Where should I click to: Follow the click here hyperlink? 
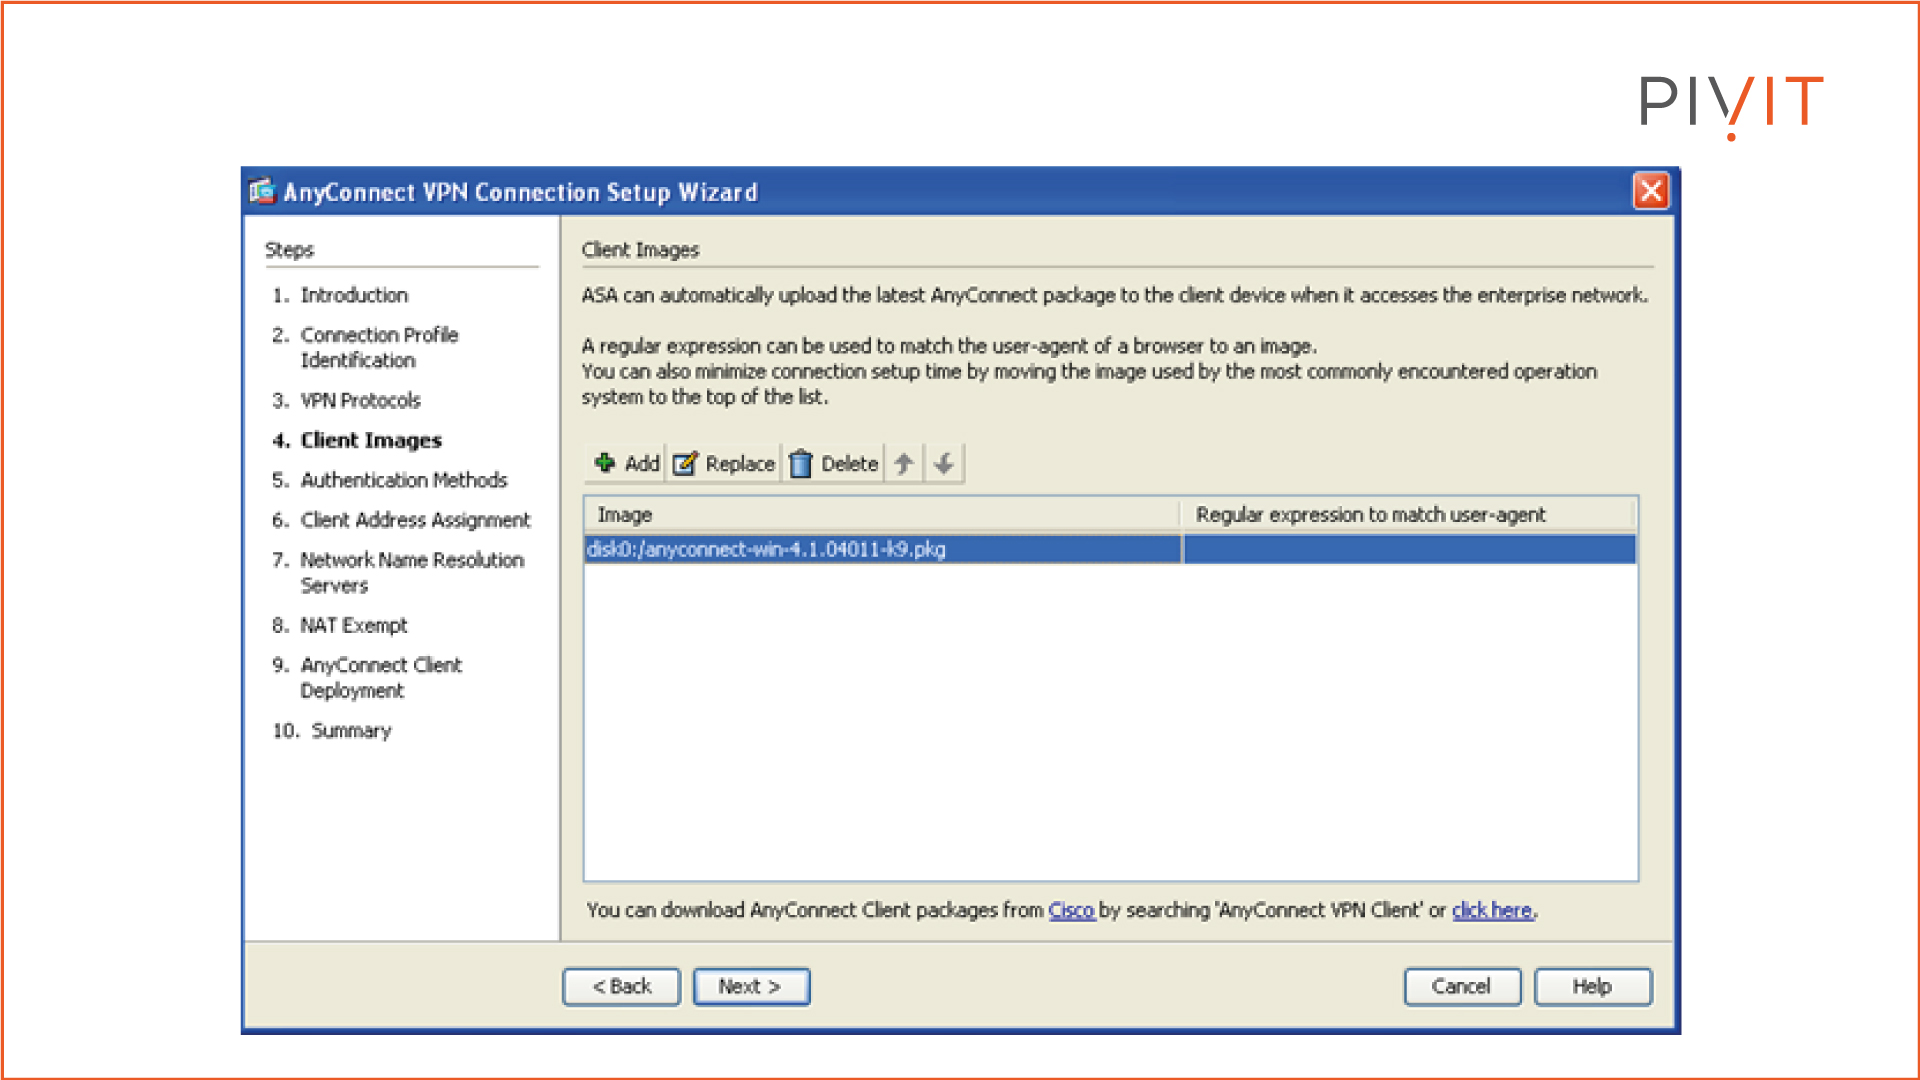[x=1492, y=910]
